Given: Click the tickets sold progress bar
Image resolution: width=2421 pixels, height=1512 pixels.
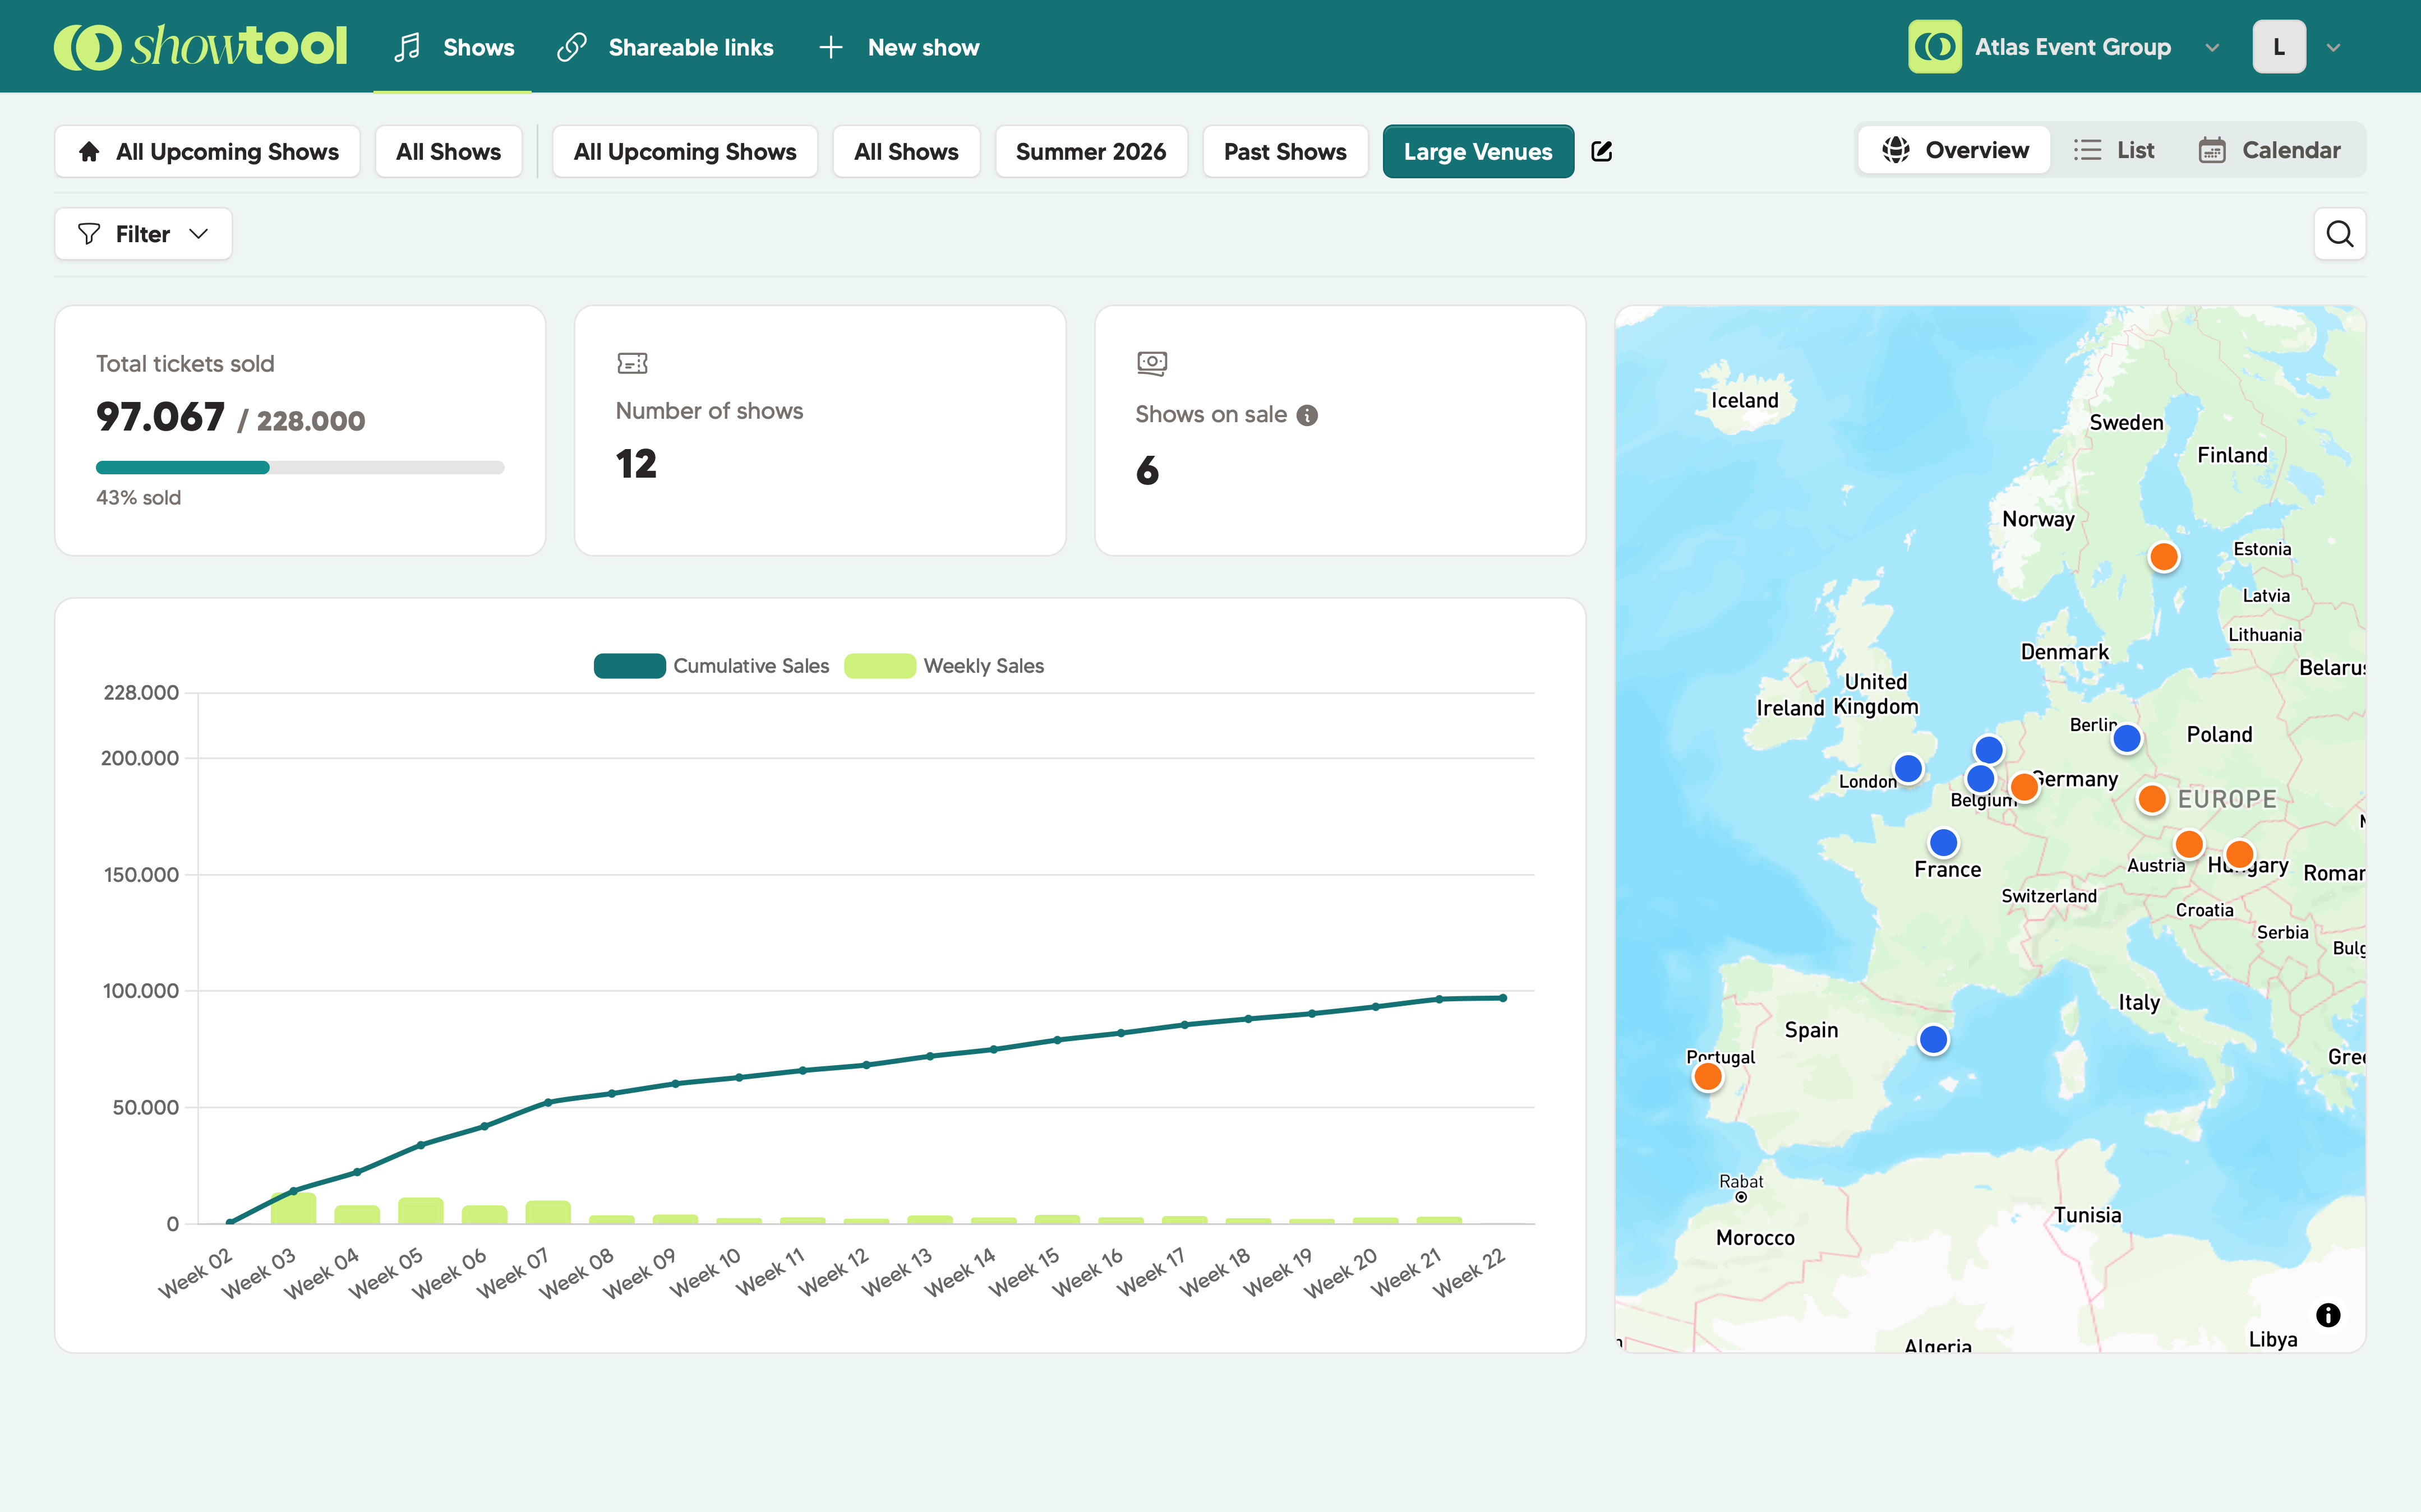Looking at the screenshot, I should (300, 467).
